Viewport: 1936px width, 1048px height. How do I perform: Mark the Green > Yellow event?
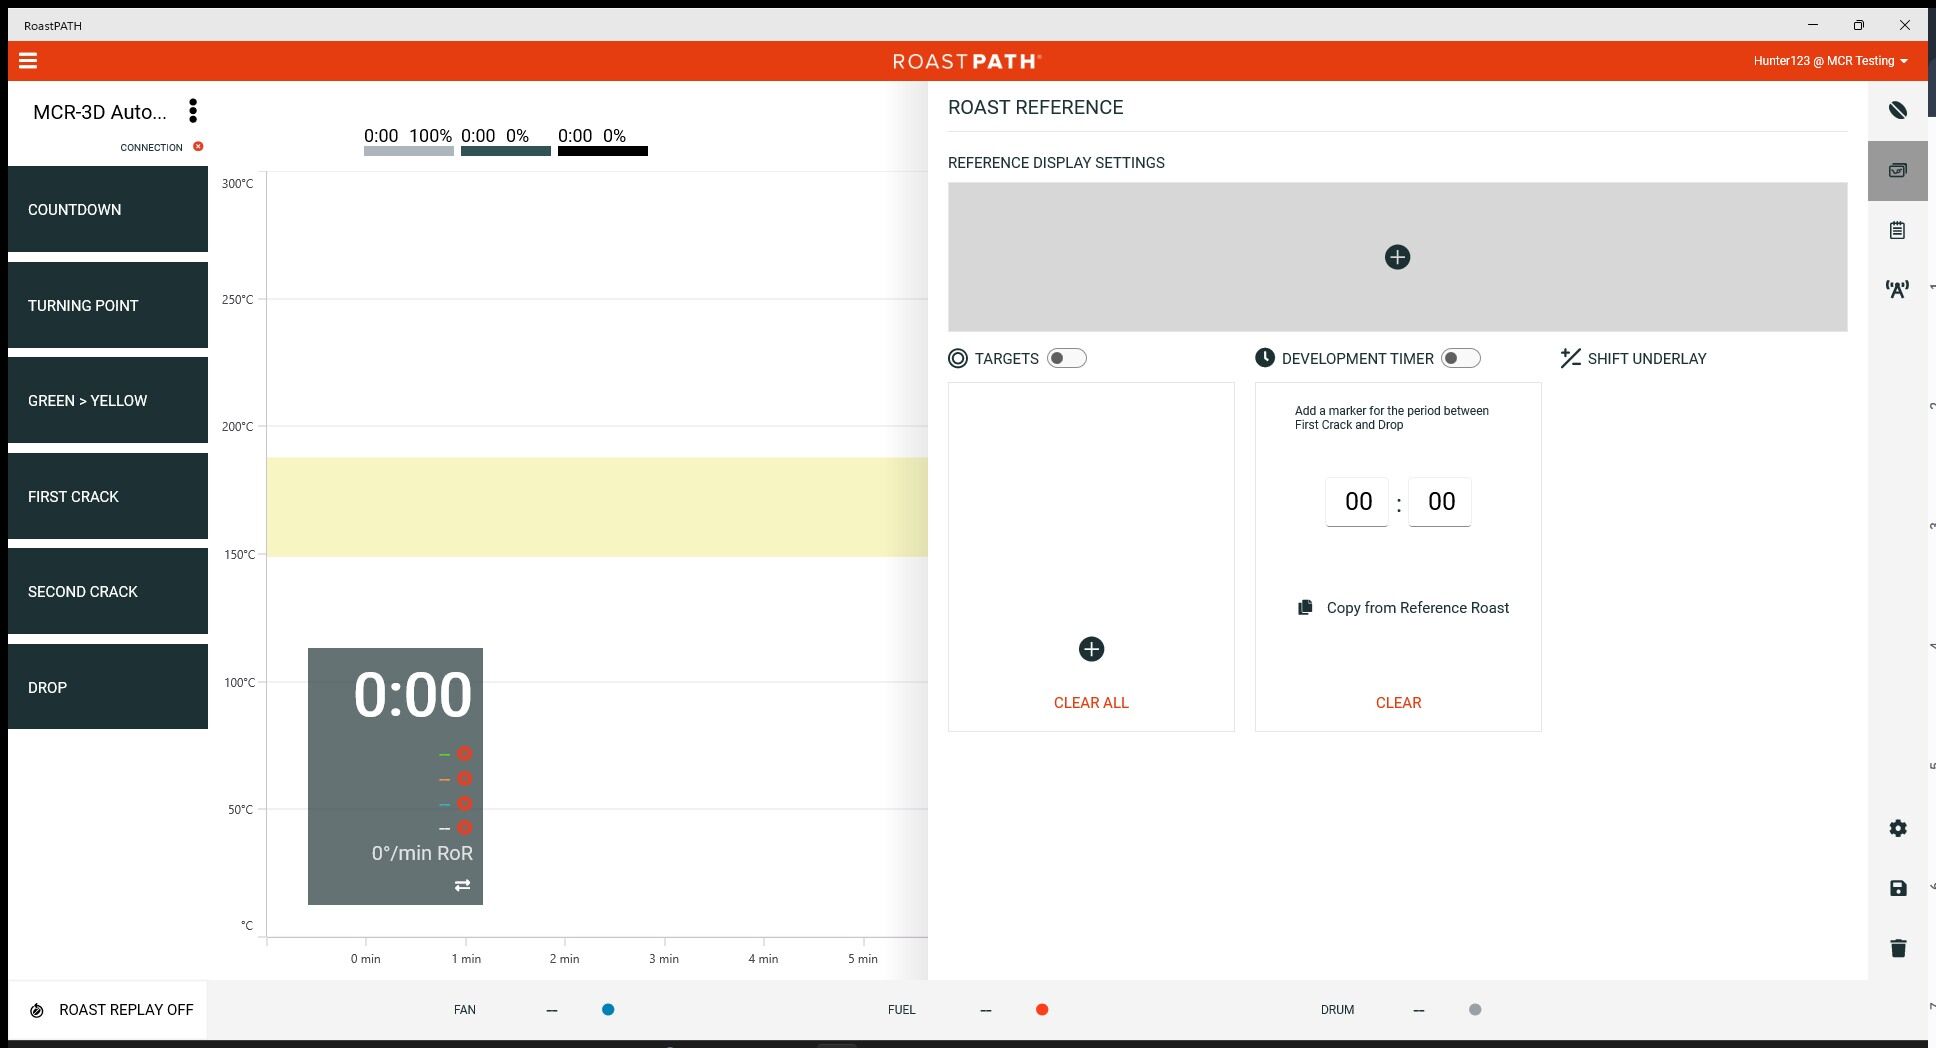(108, 400)
